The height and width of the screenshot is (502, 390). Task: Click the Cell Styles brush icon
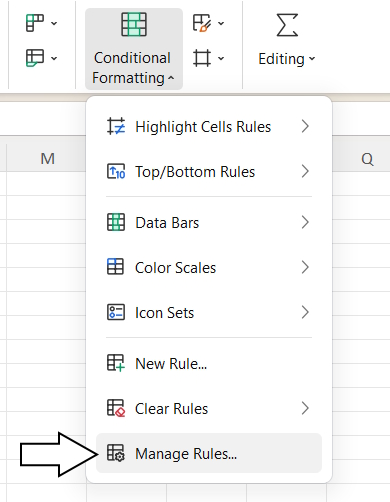click(x=202, y=23)
